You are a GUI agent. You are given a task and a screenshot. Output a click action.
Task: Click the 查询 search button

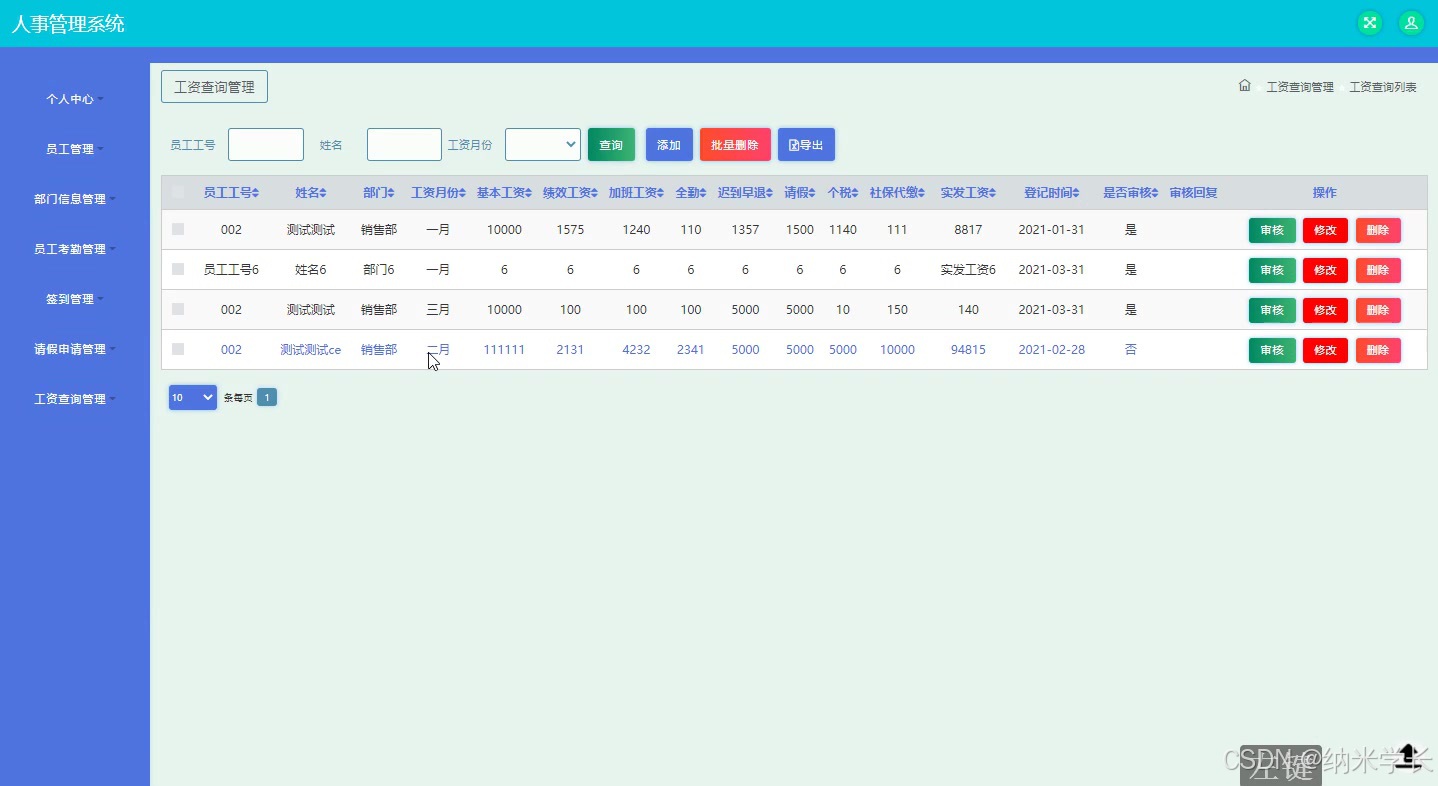coord(611,145)
